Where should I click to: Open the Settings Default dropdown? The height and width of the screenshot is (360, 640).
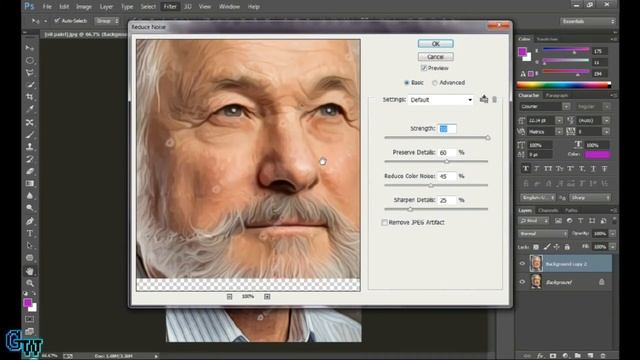point(440,100)
